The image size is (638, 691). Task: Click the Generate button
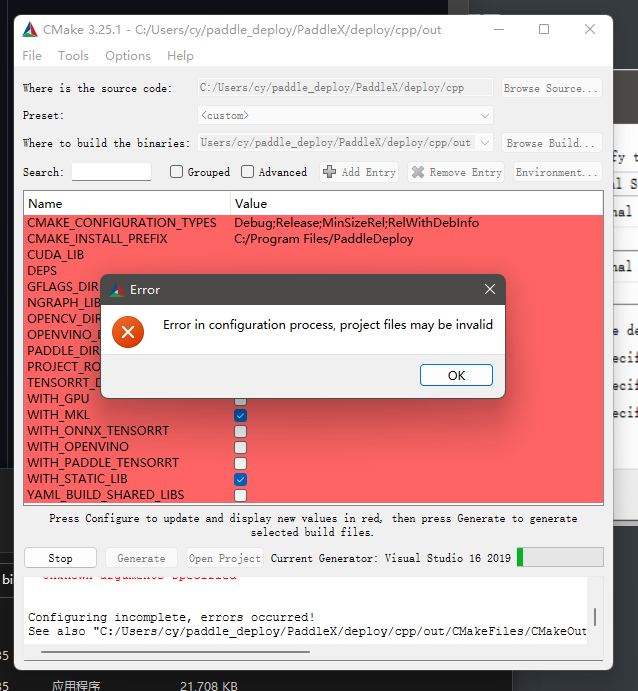click(x=141, y=558)
